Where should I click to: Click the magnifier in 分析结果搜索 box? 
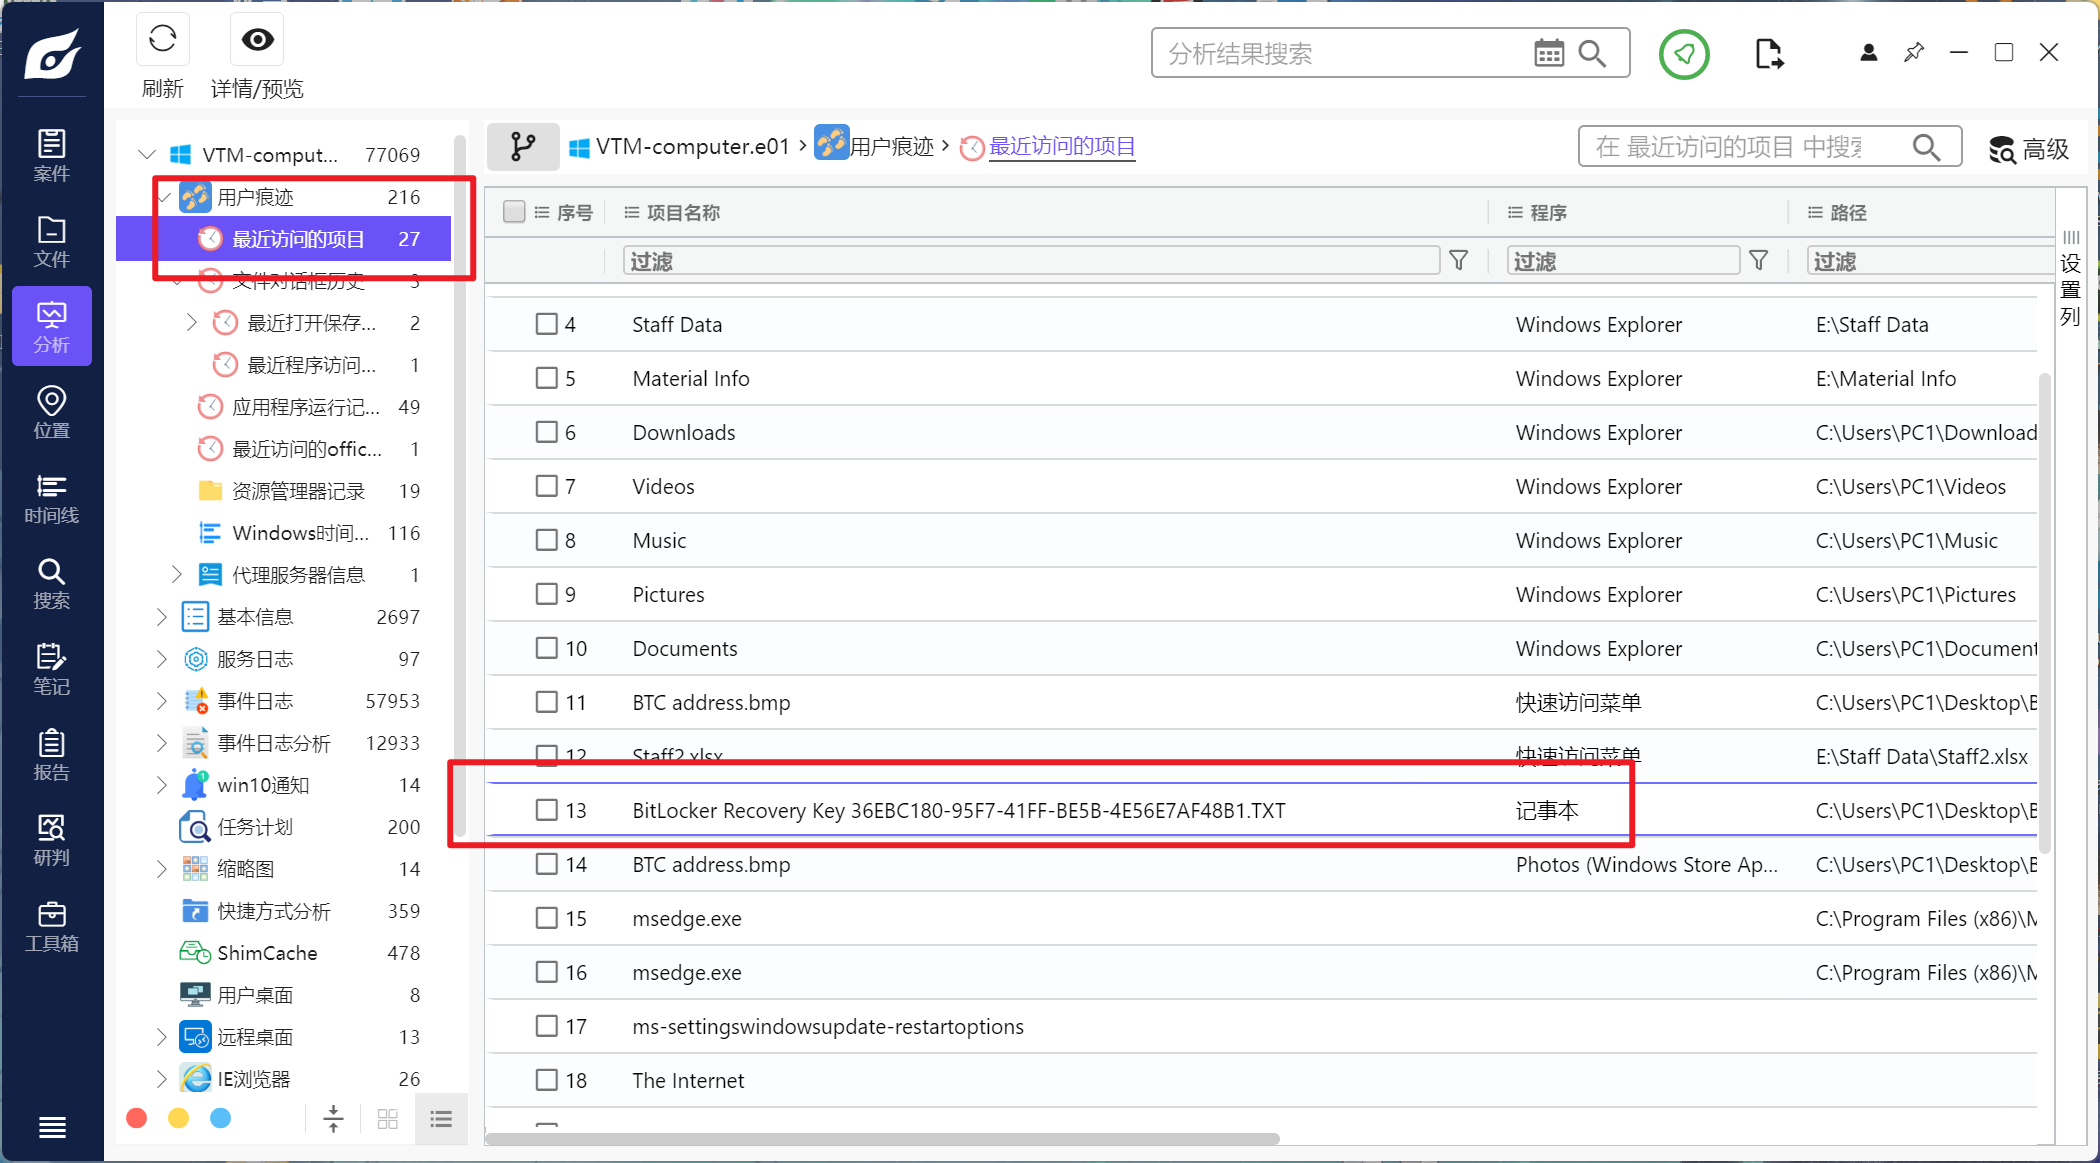pyautogui.click(x=1592, y=53)
